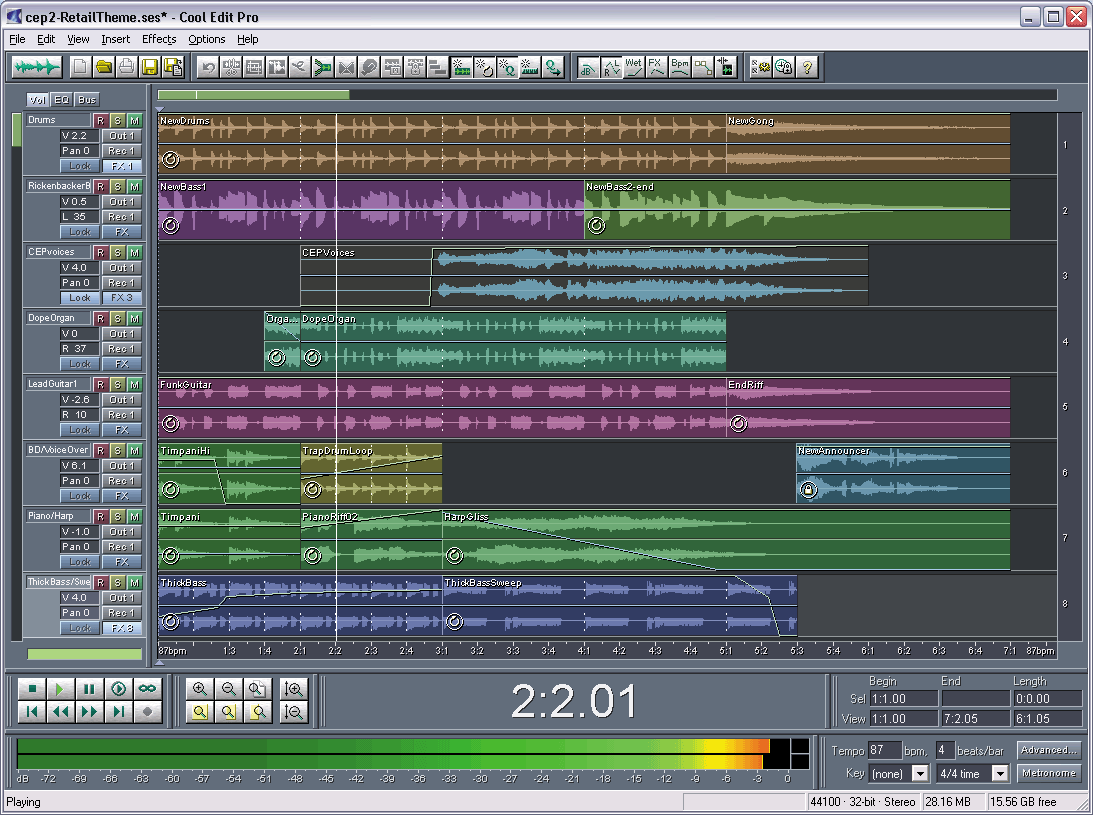
Task: Click the green horizontal scroll bar above tracks
Action: pos(253,95)
